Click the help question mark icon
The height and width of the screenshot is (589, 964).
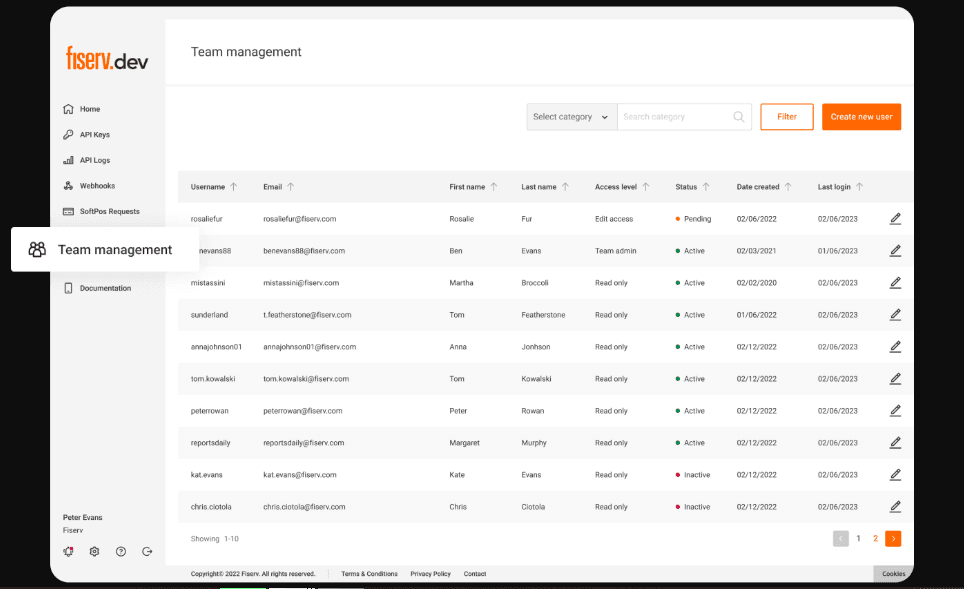121,551
